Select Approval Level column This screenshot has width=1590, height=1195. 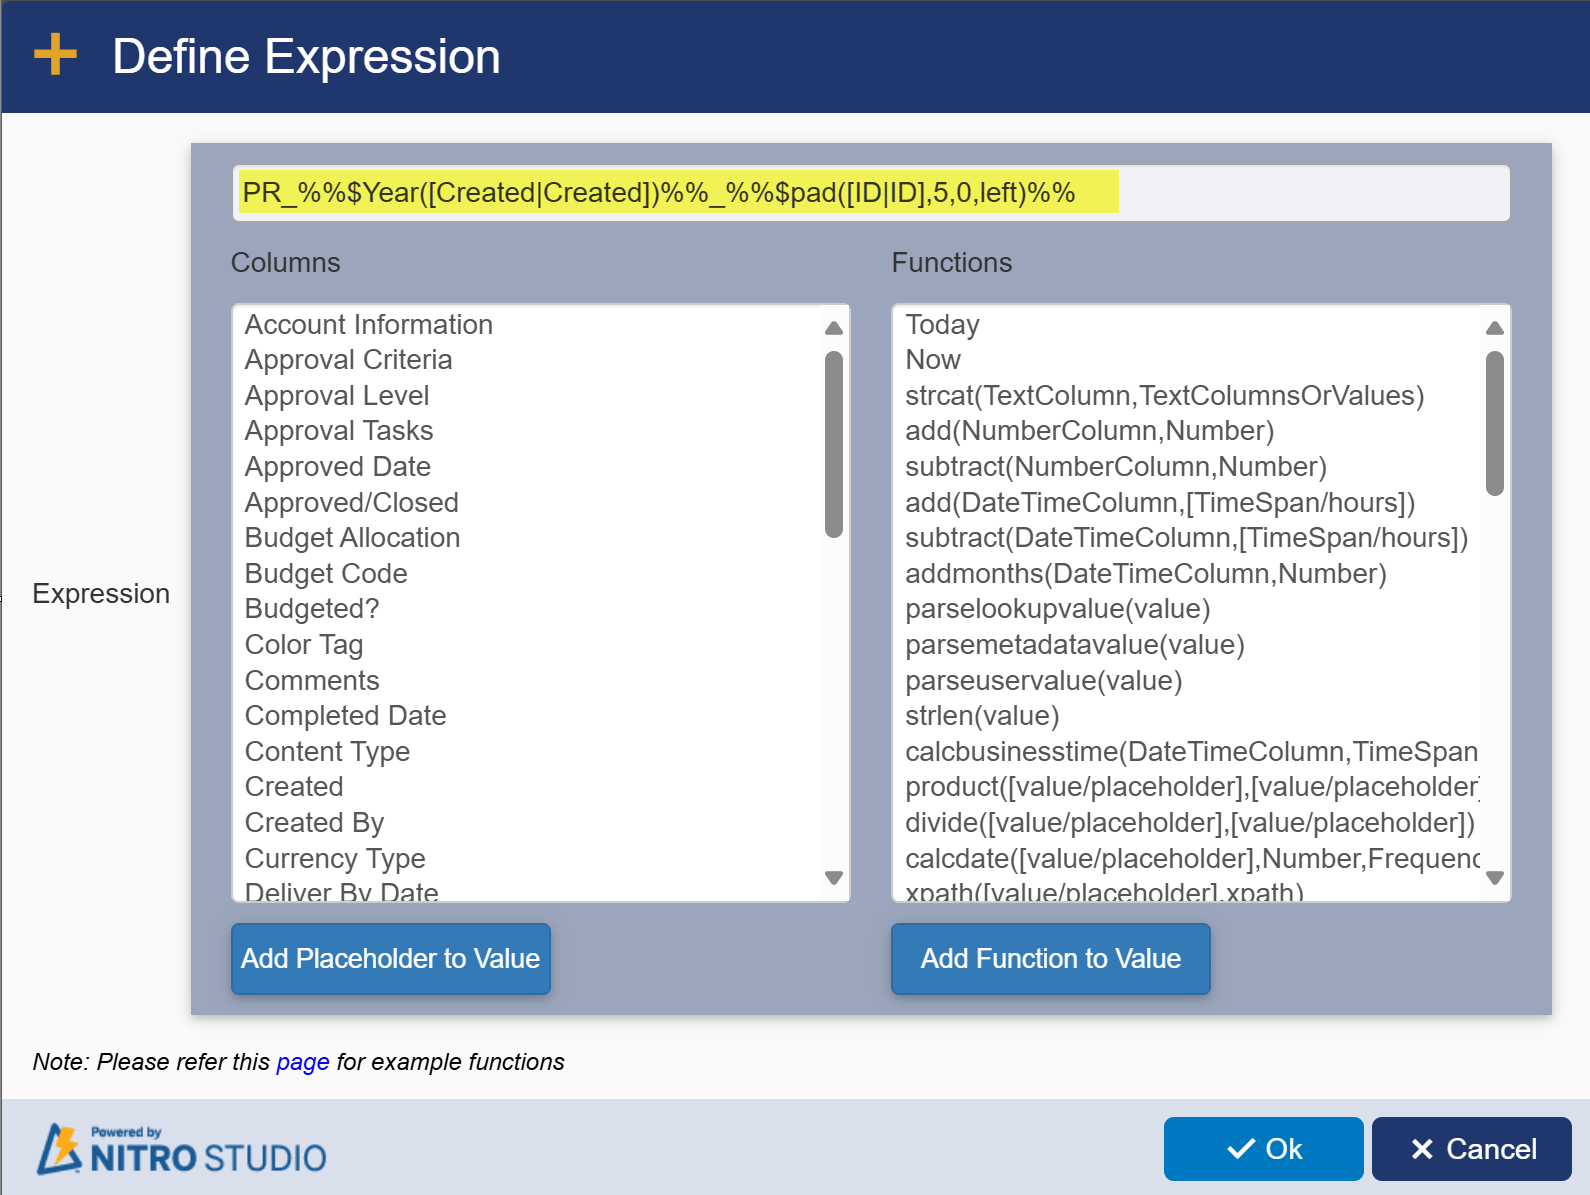click(x=337, y=396)
